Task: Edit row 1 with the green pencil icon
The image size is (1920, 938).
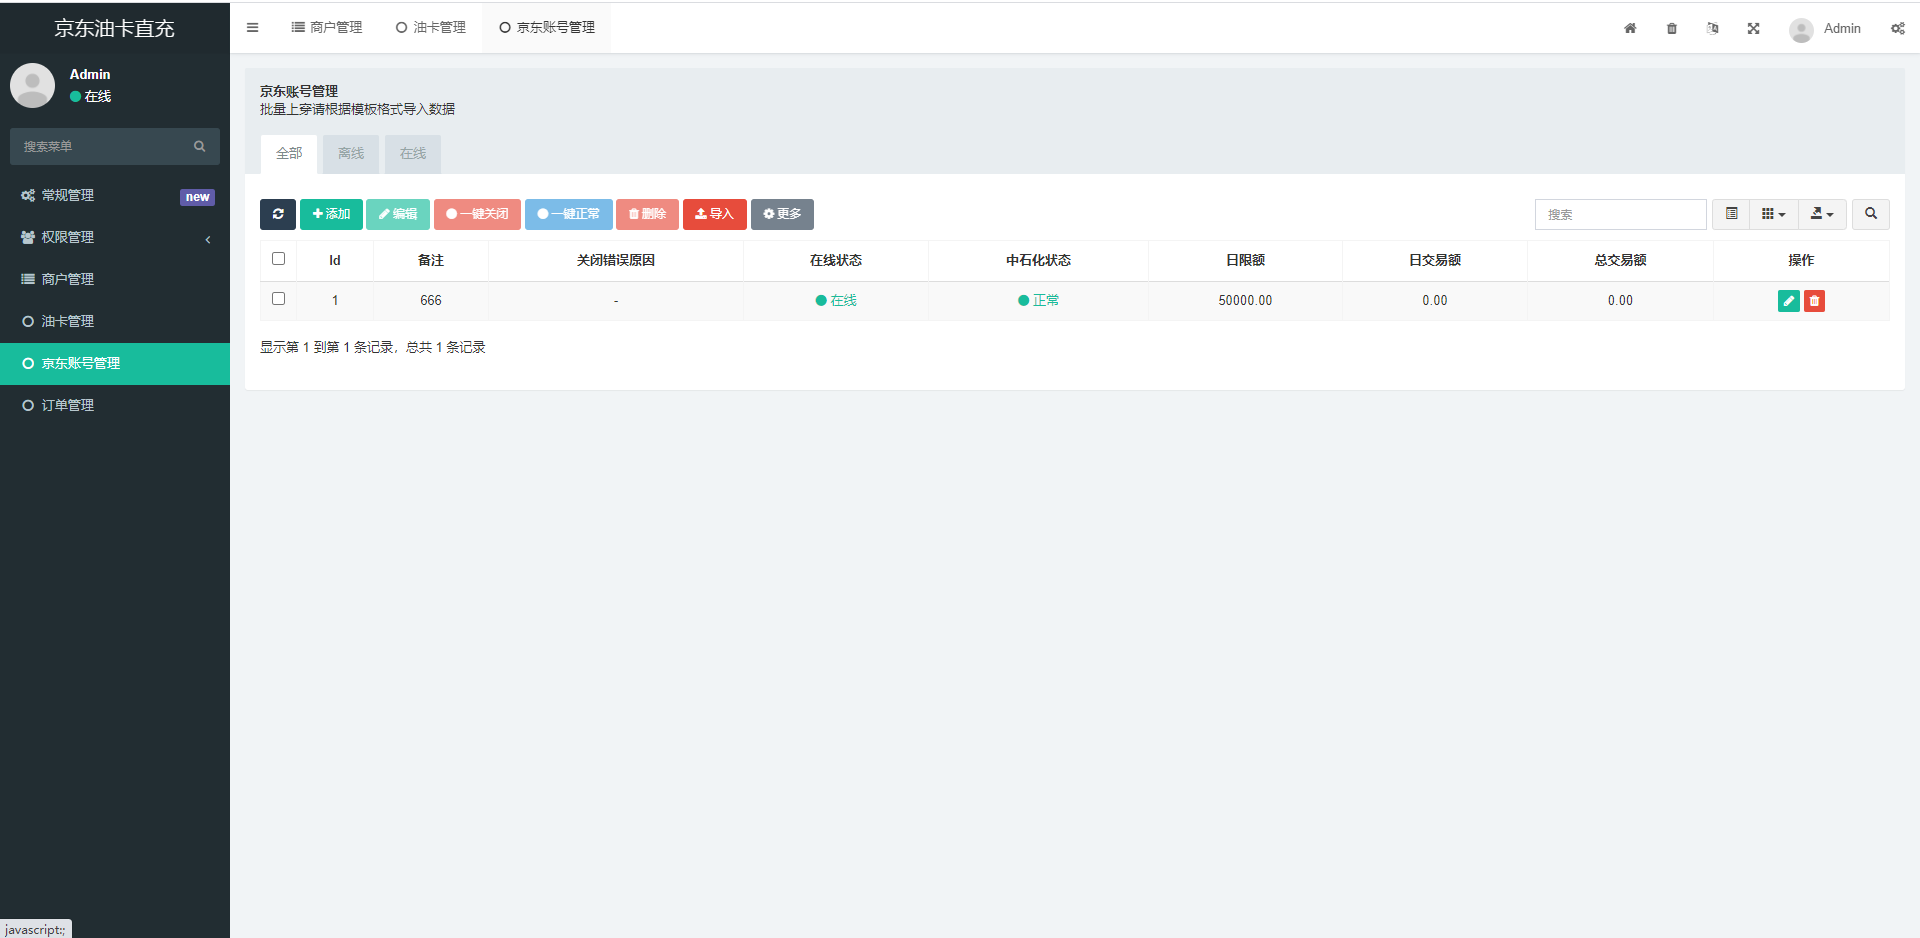Action: click(x=1789, y=300)
